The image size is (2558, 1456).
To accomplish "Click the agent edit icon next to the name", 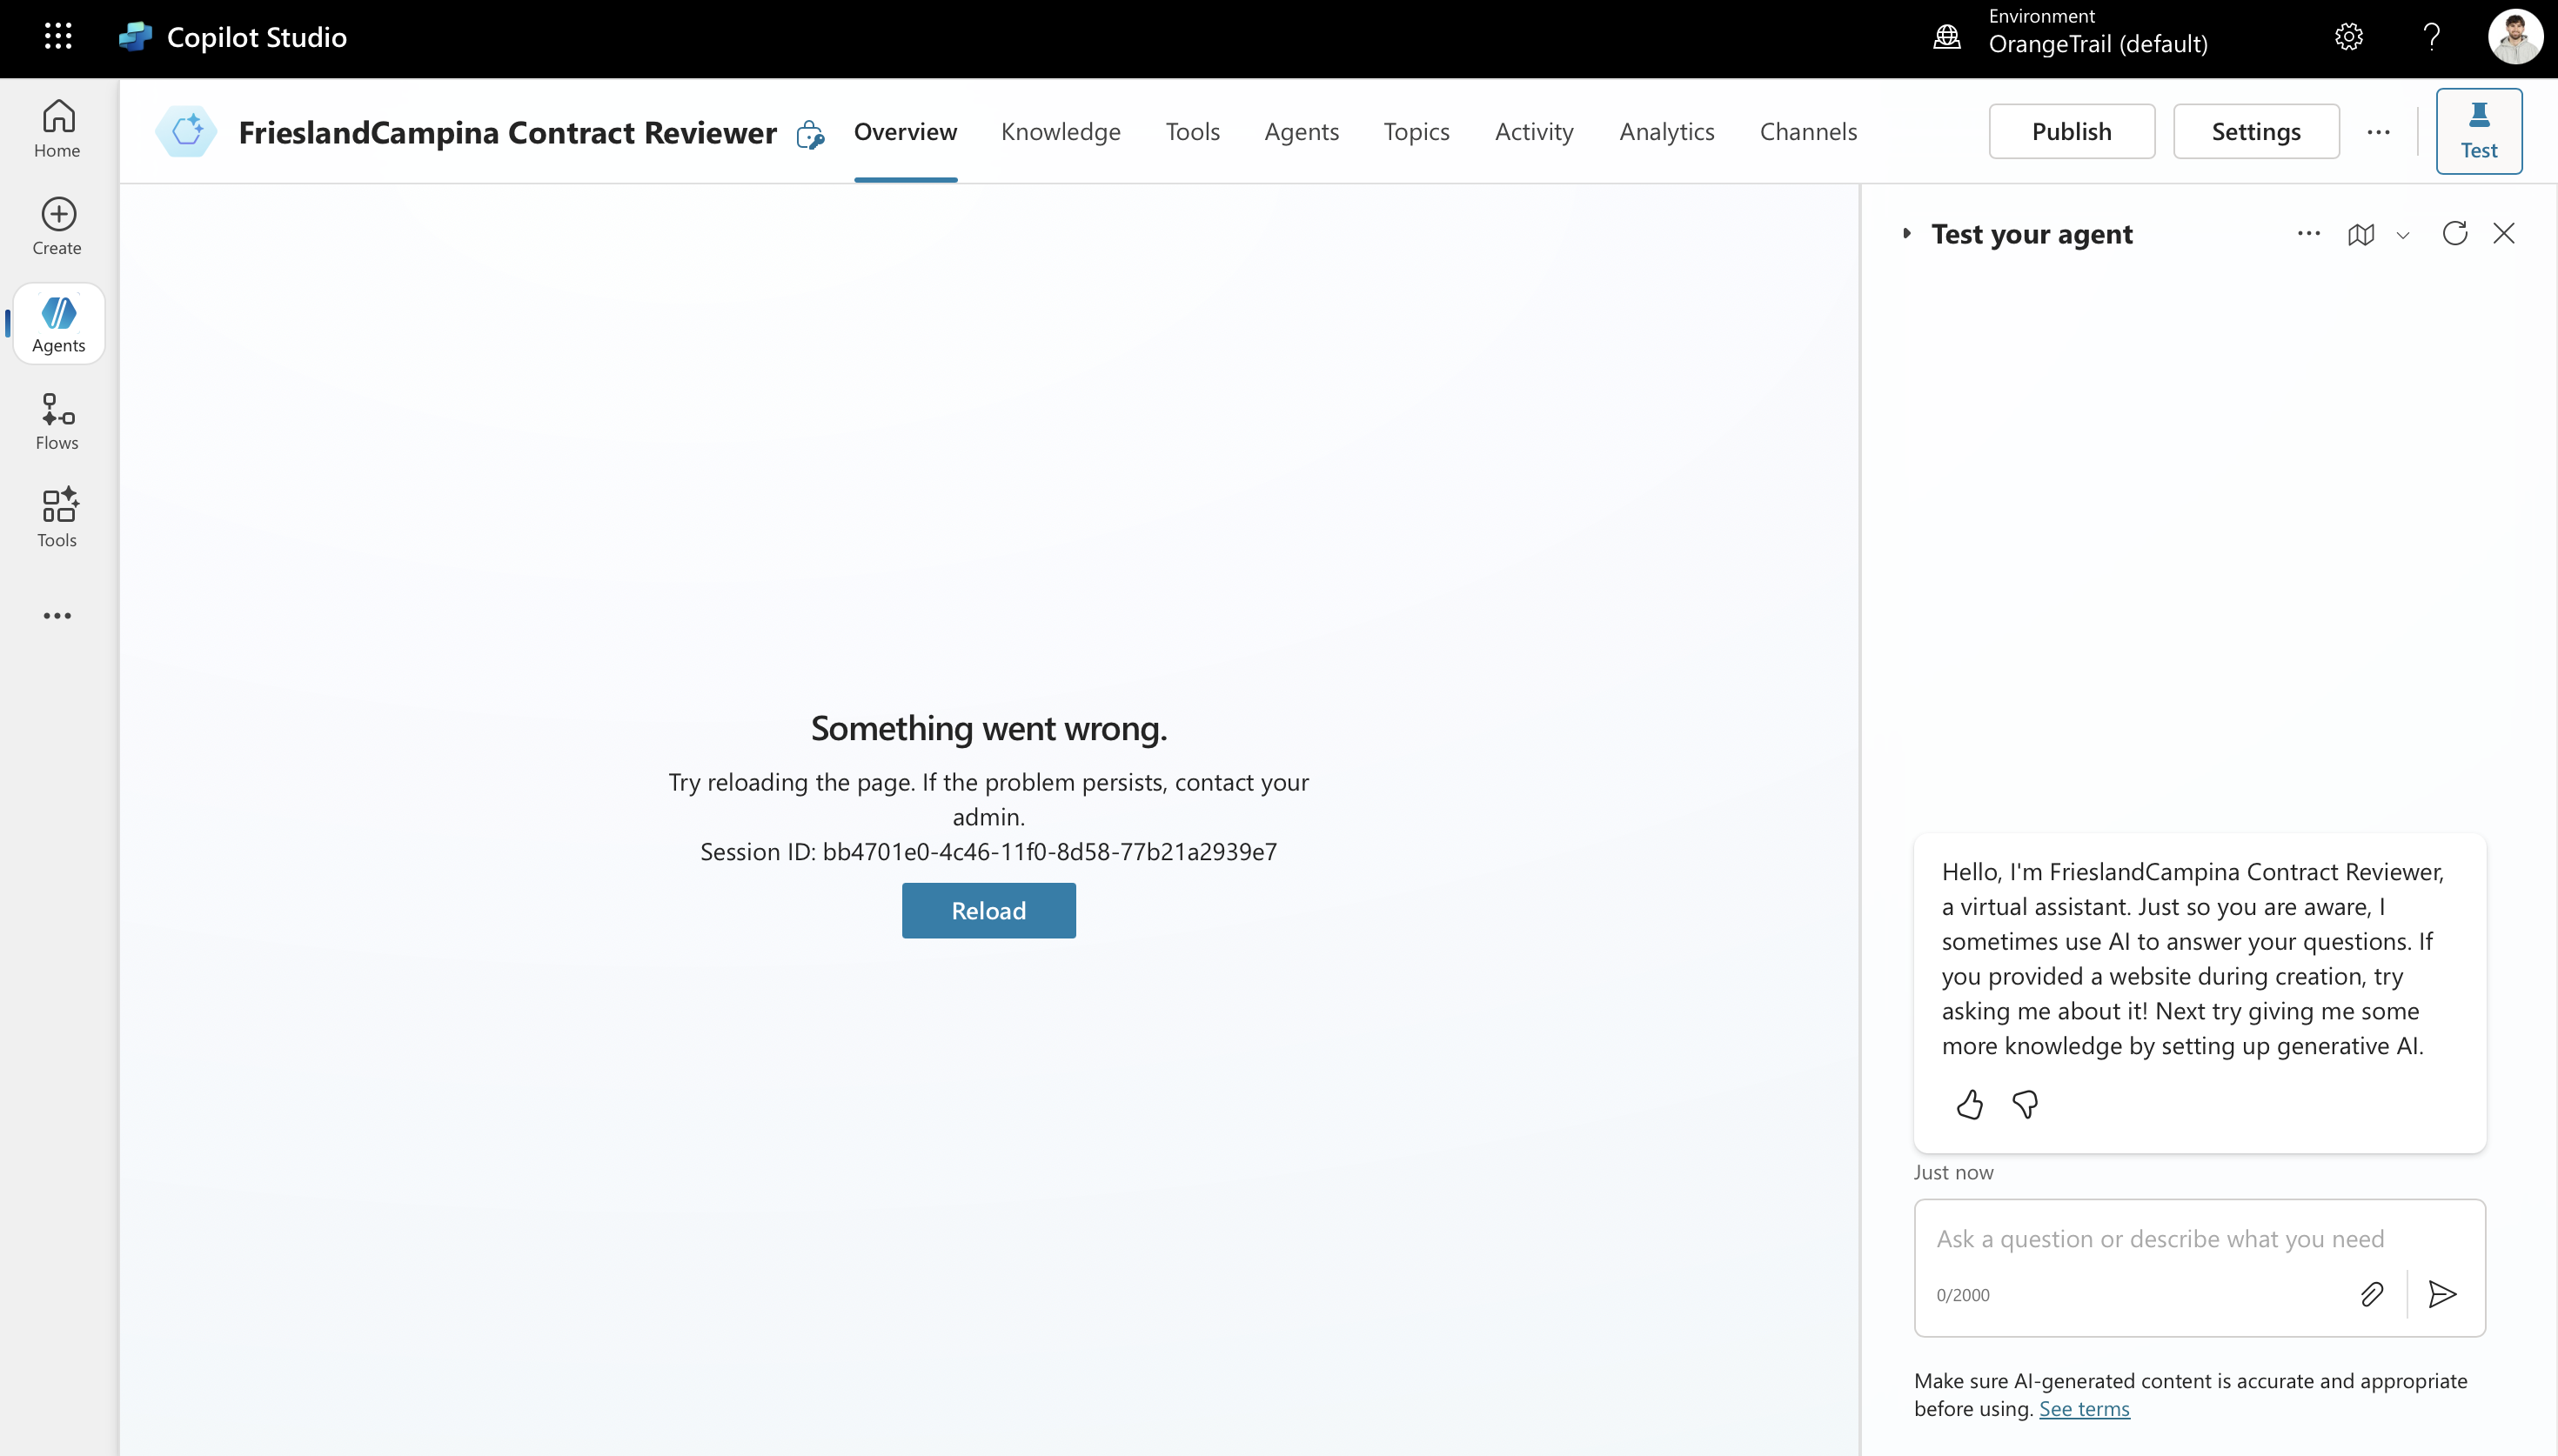I will [x=810, y=133].
